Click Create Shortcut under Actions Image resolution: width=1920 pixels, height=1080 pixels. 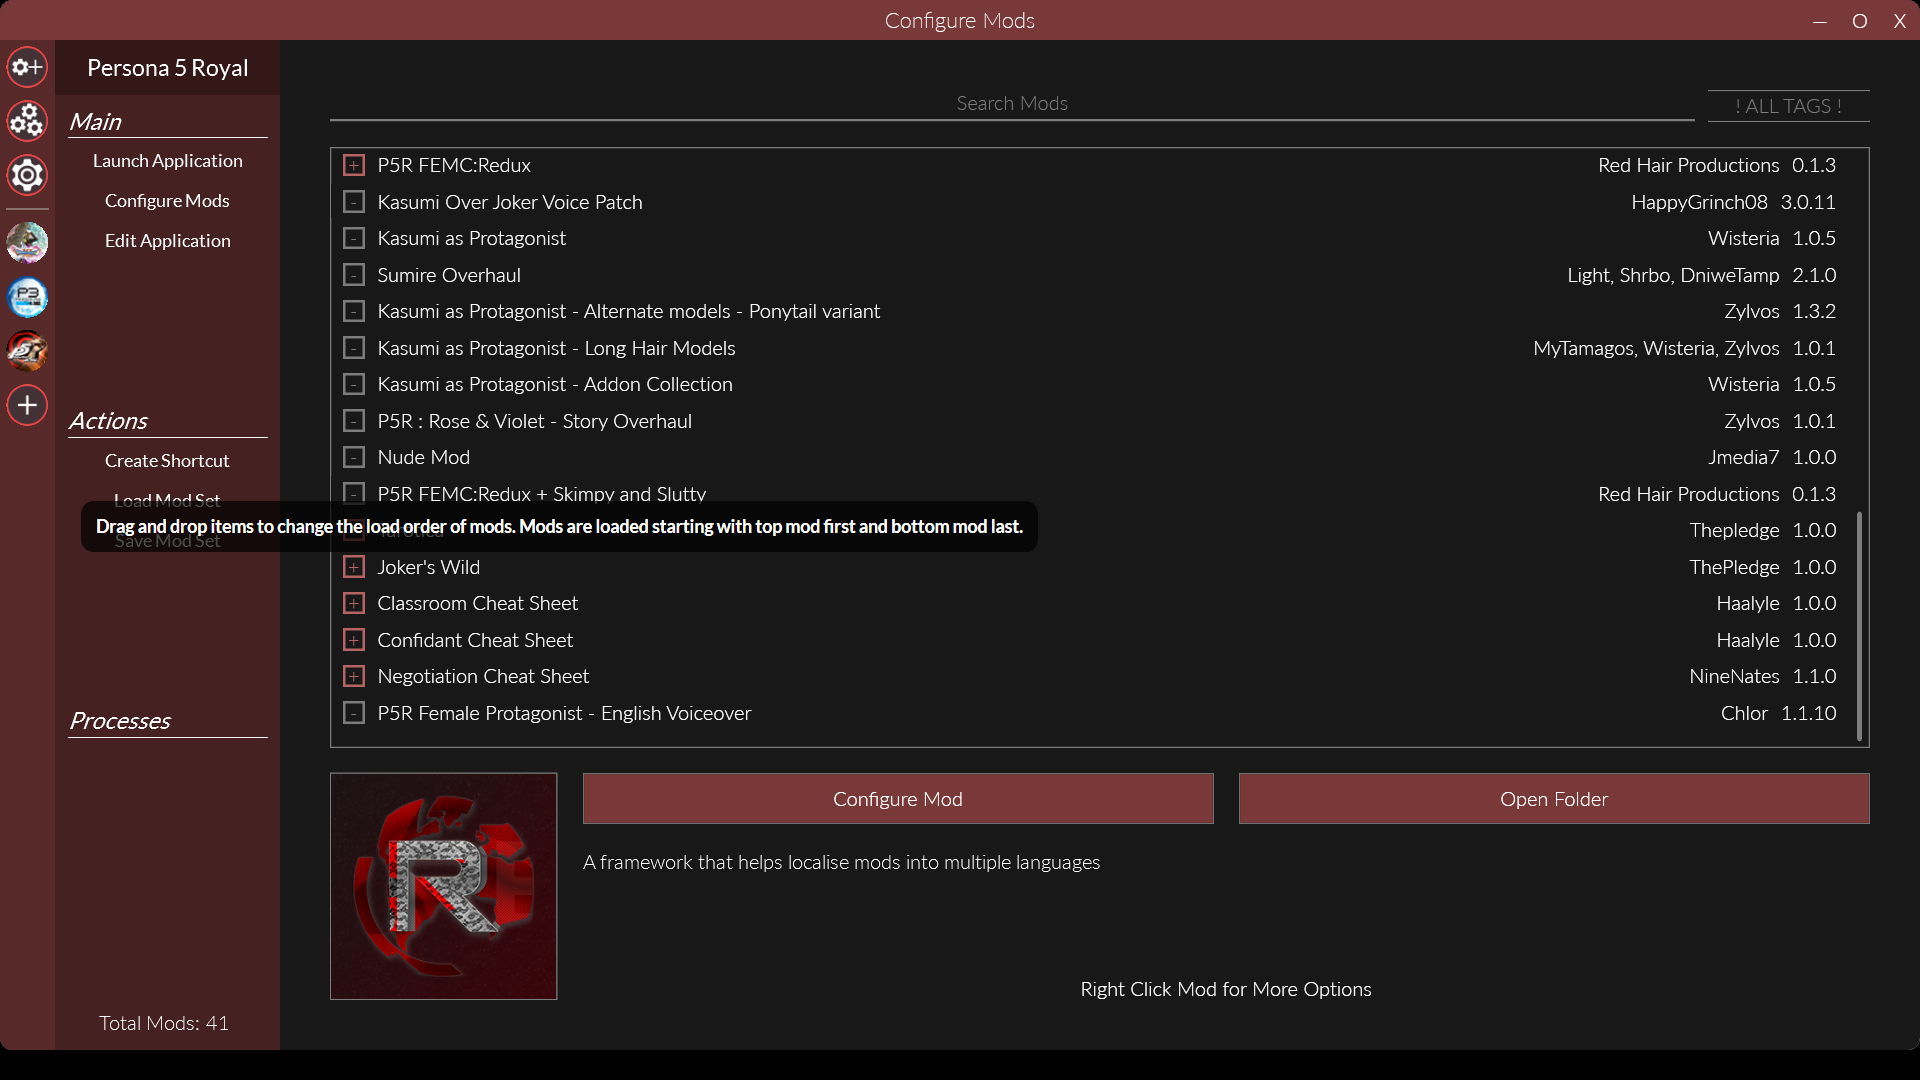[168, 461]
